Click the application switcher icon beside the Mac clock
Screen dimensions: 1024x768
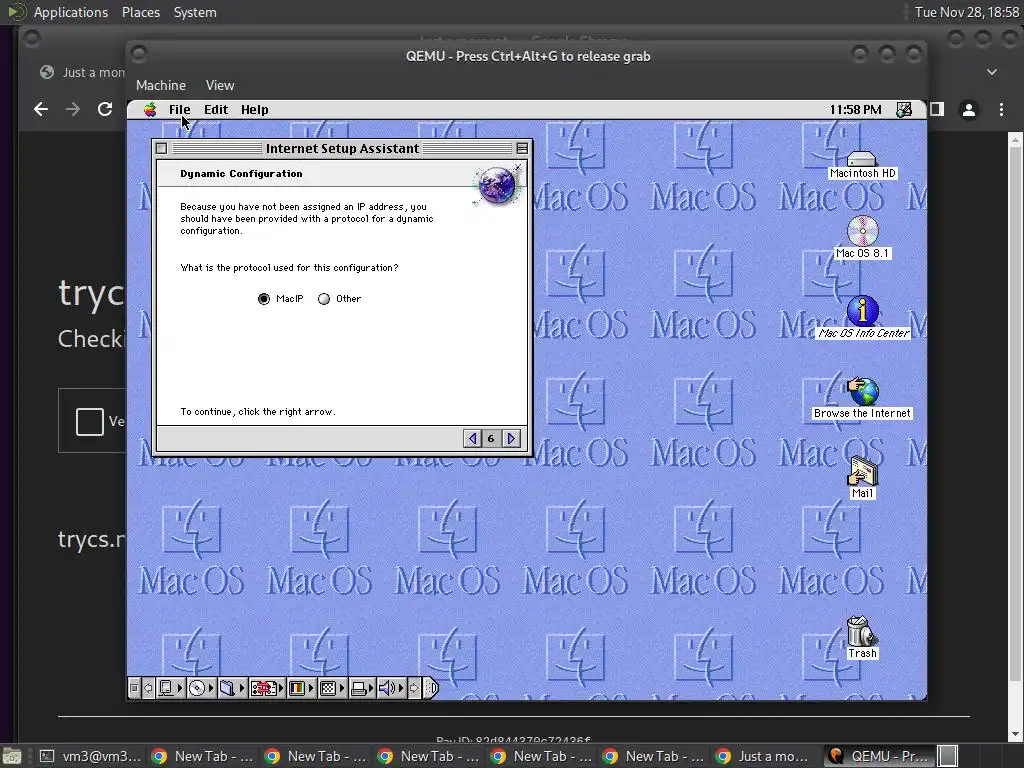(904, 110)
